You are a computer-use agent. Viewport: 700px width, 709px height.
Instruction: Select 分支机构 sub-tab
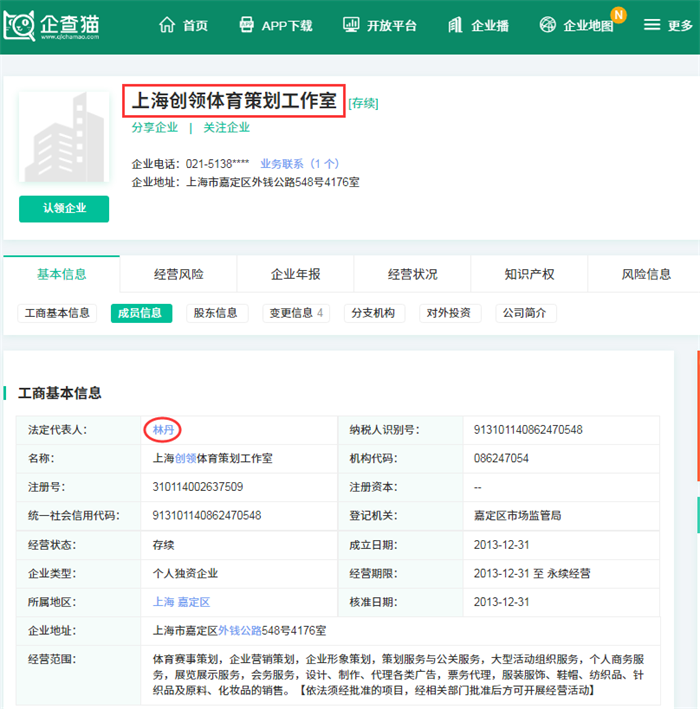pos(374,313)
